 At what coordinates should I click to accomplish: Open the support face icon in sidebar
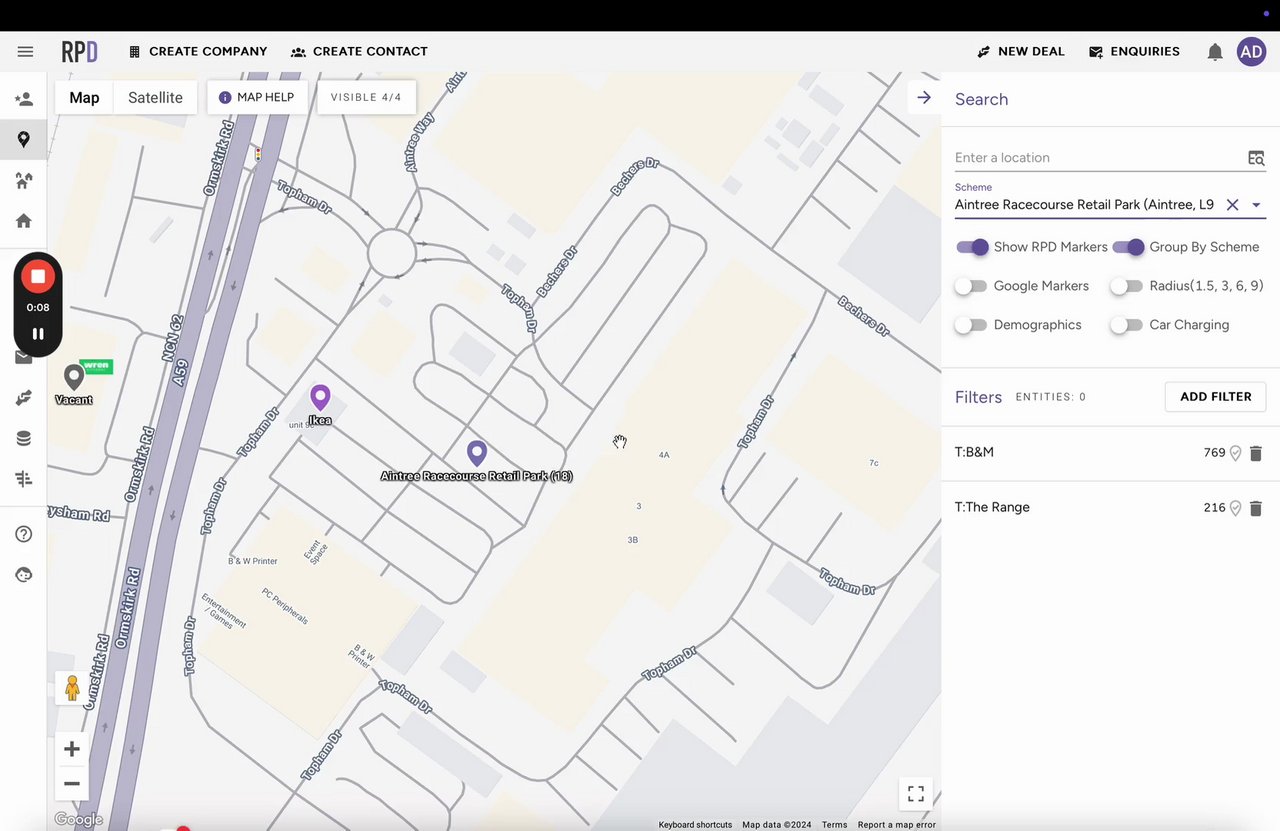click(24, 575)
